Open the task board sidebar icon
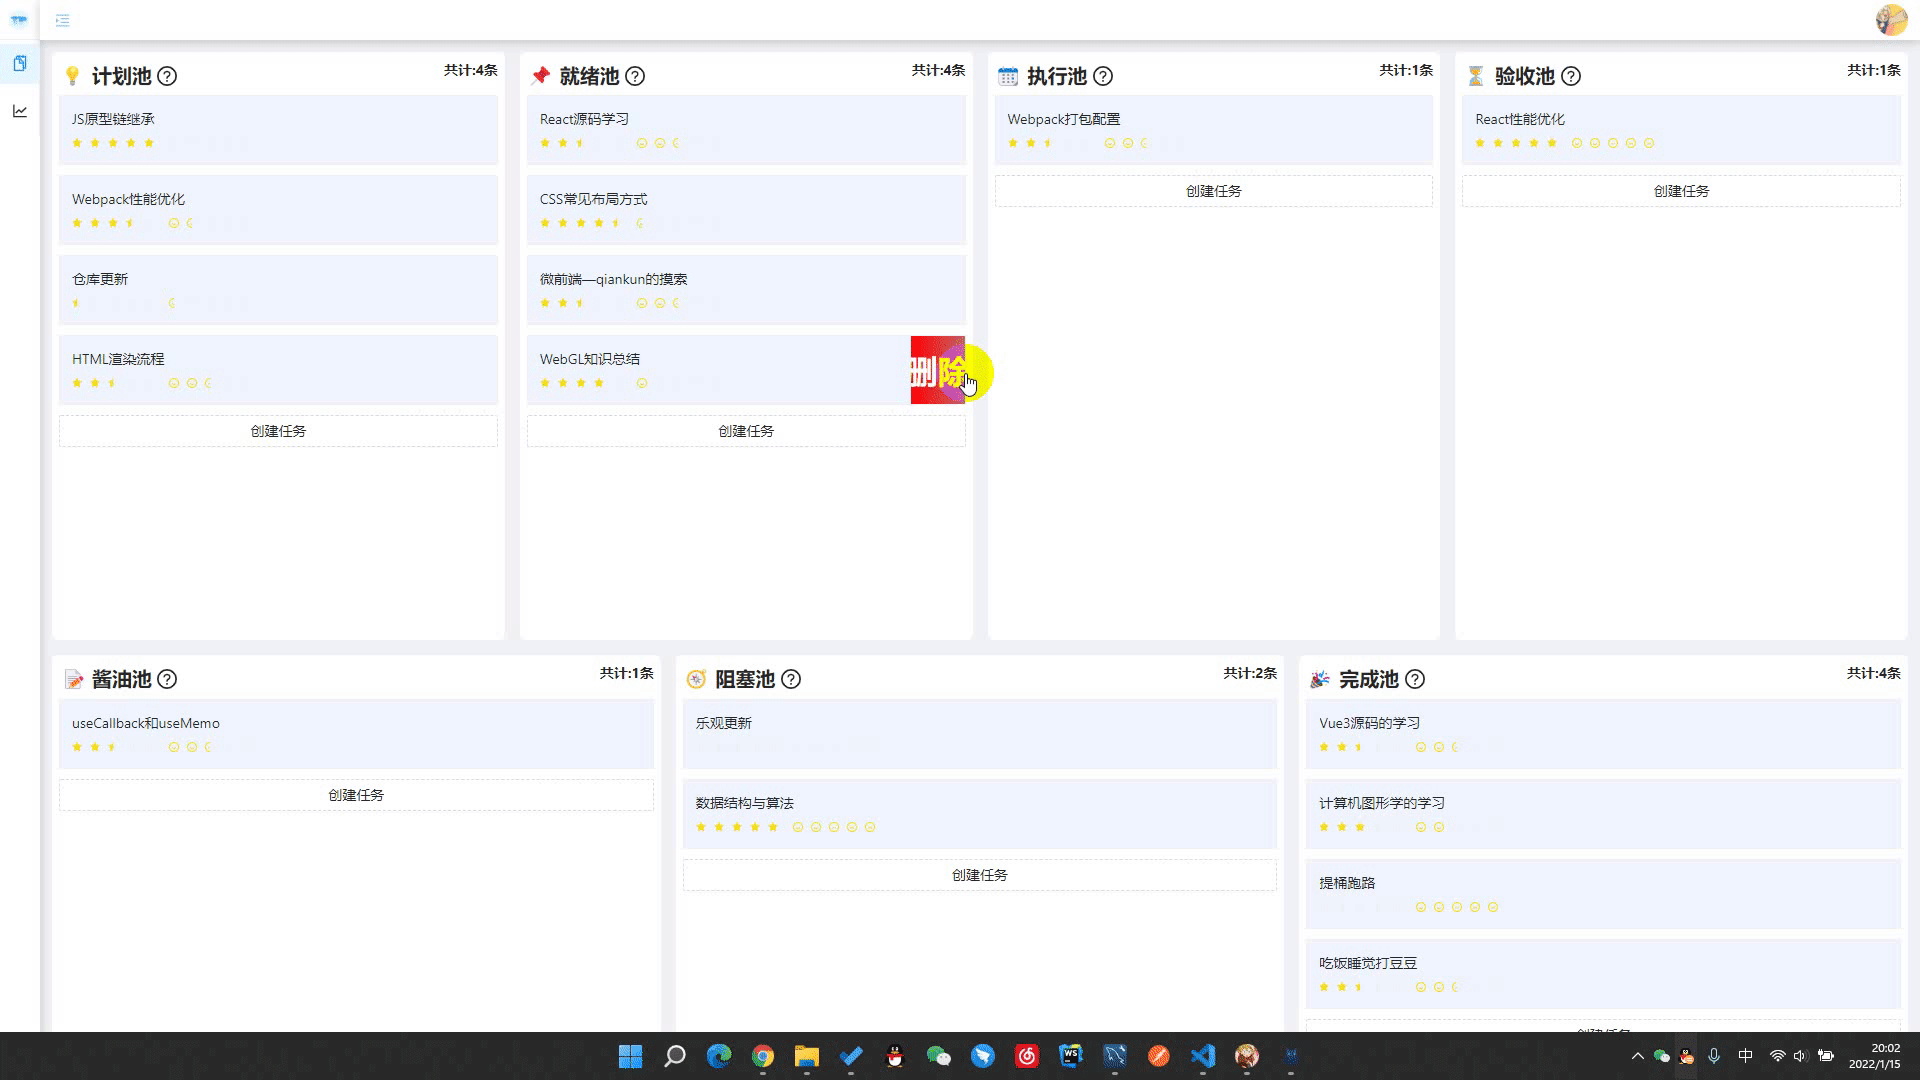This screenshot has width=1920, height=1080. (x=20, y=63)
